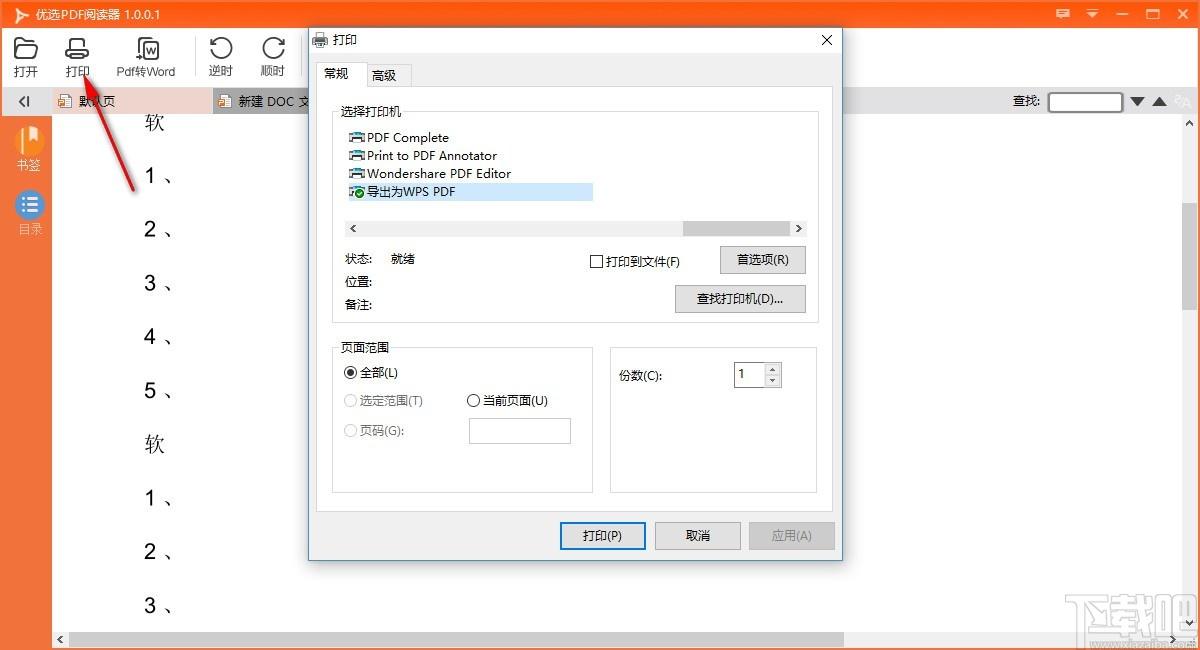Select the 全部 page range option
1200x650 pixels.
click(x=371, y=373)
